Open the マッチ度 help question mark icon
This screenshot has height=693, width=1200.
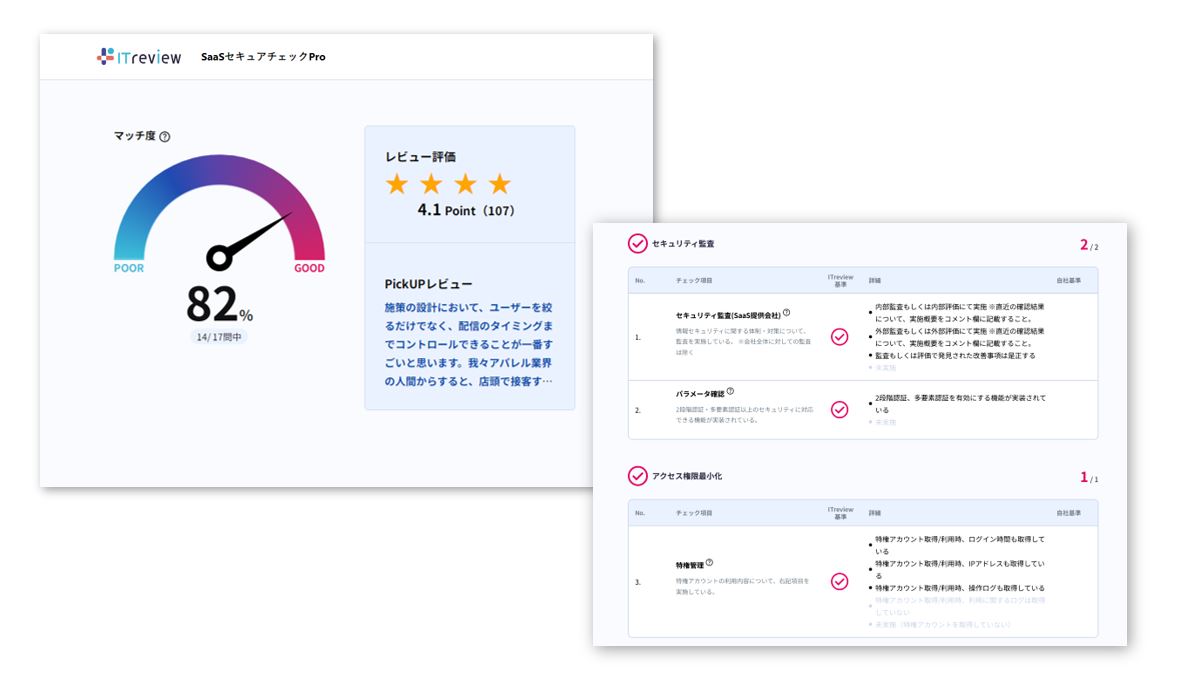pos(165,137)
